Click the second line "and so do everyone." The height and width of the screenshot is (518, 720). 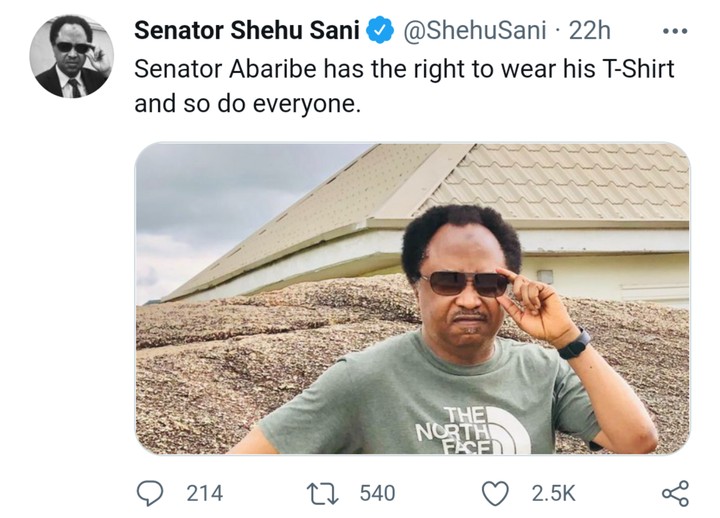pyautogui.click(x=246, y=104)
